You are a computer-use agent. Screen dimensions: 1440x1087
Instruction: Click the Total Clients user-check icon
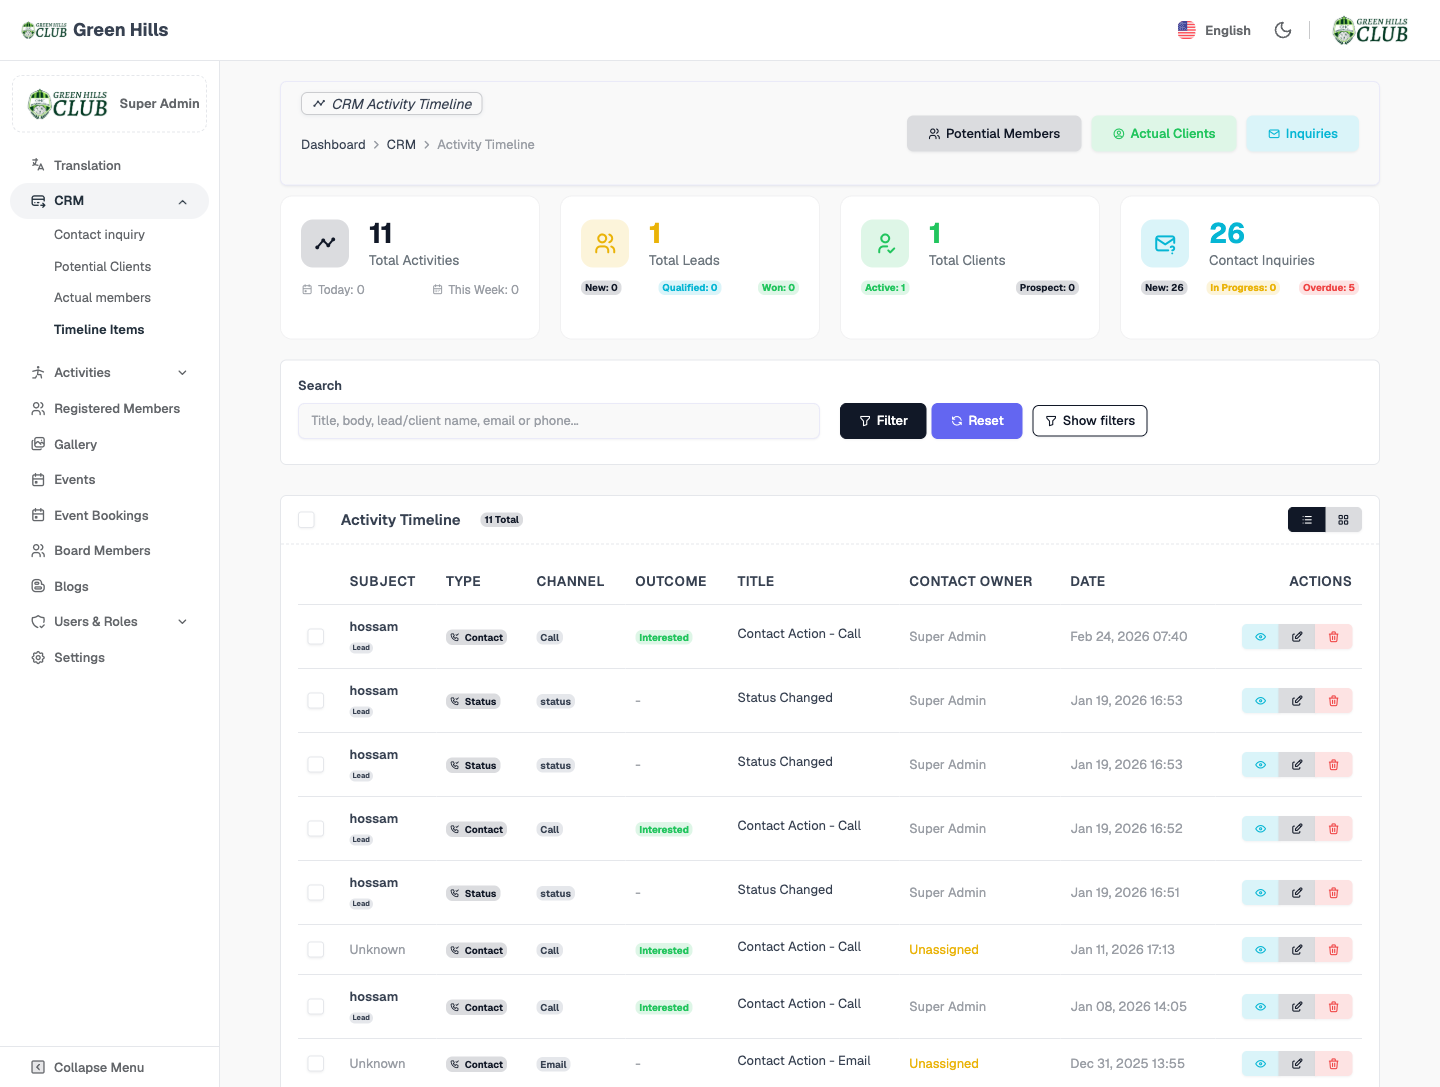[x=885, y=244]
